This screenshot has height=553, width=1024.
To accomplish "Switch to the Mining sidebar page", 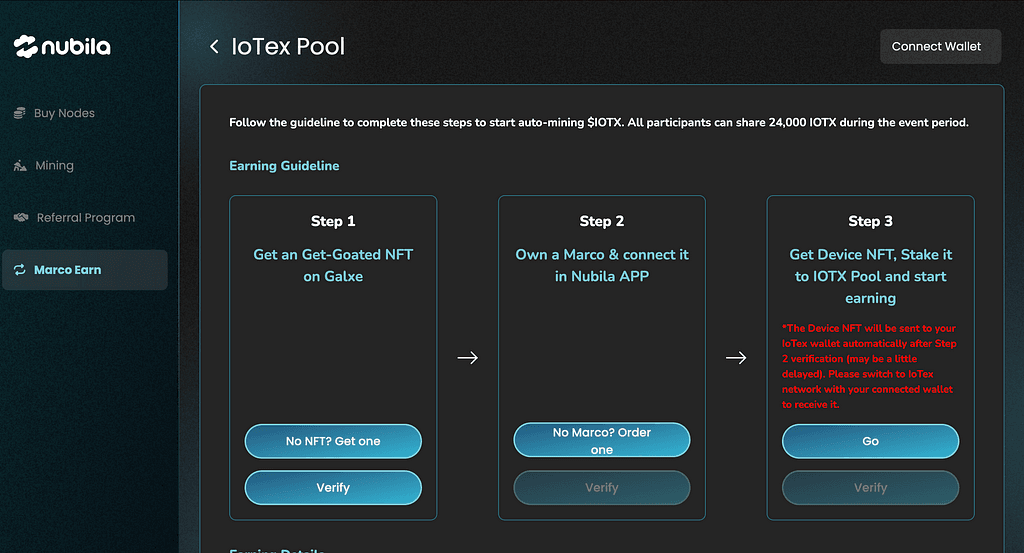I will pos(54,166).
